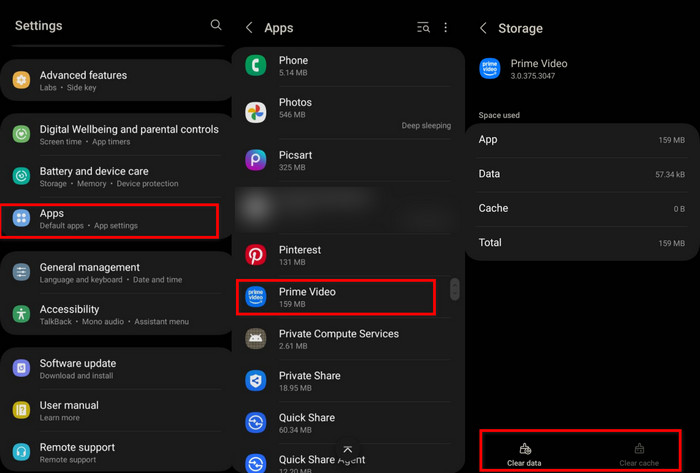Click the Total row in Storage
This screenshot has height=473, width=700.
click(x=582, y=243)
